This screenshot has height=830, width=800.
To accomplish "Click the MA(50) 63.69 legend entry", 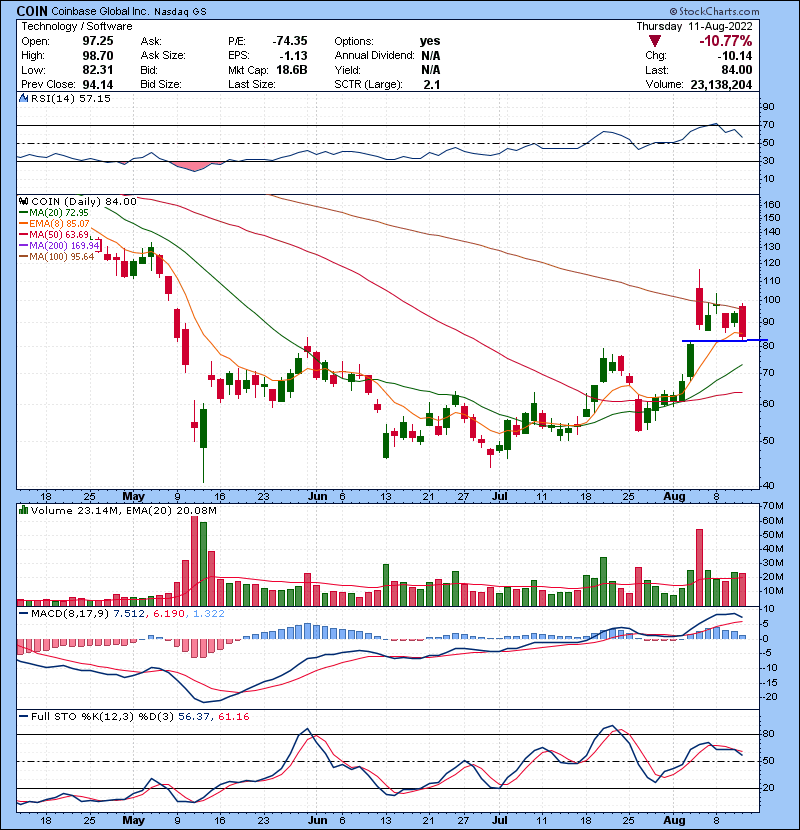I will pyautogui.click(x=59, y=234).
